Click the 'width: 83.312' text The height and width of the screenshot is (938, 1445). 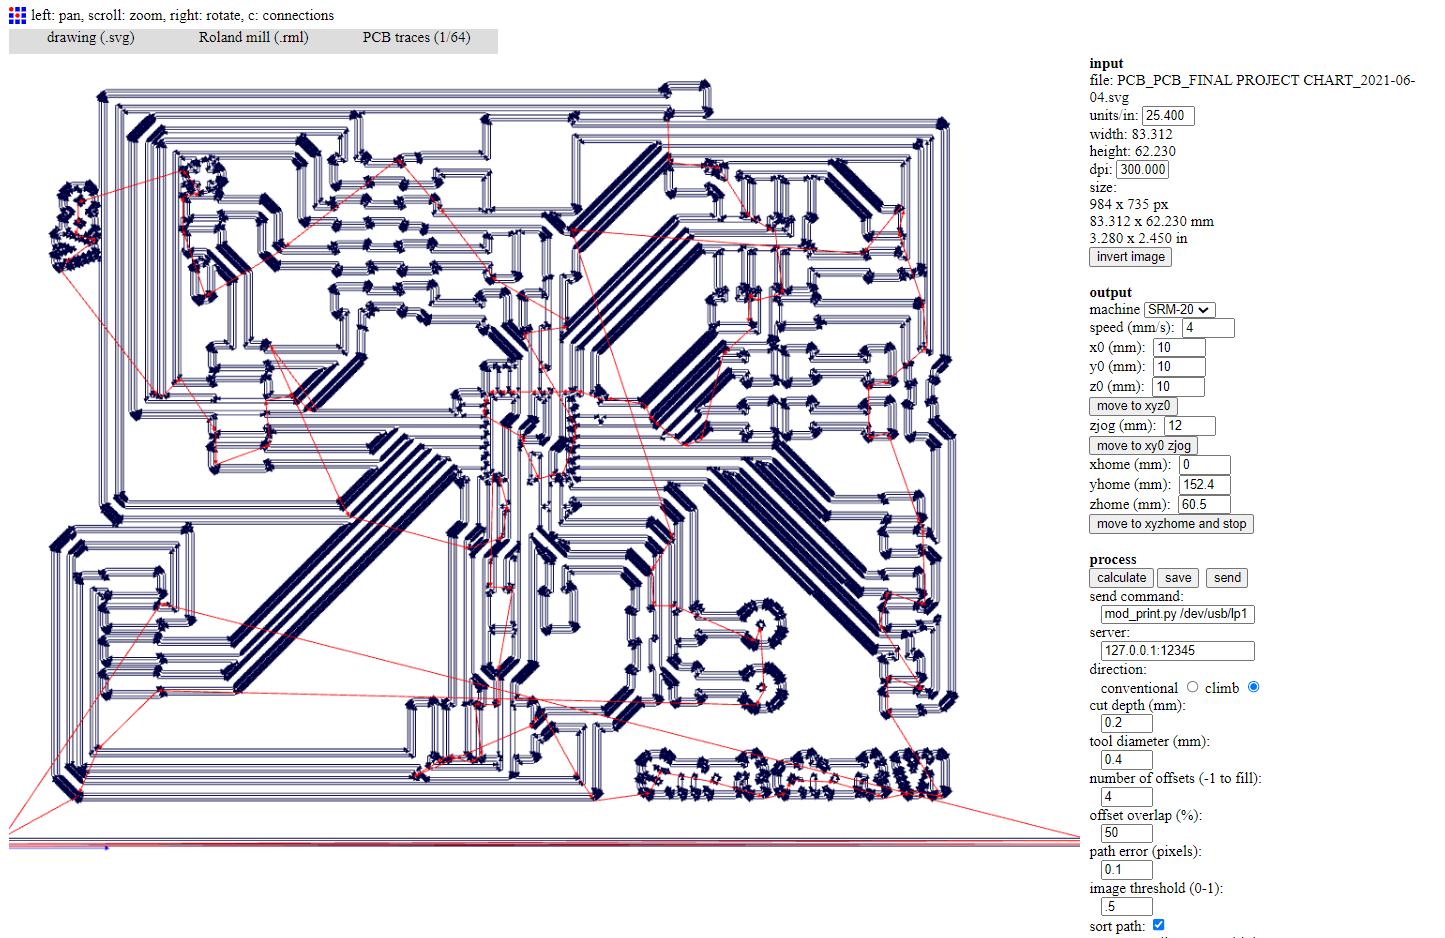tap(1131, 134)
